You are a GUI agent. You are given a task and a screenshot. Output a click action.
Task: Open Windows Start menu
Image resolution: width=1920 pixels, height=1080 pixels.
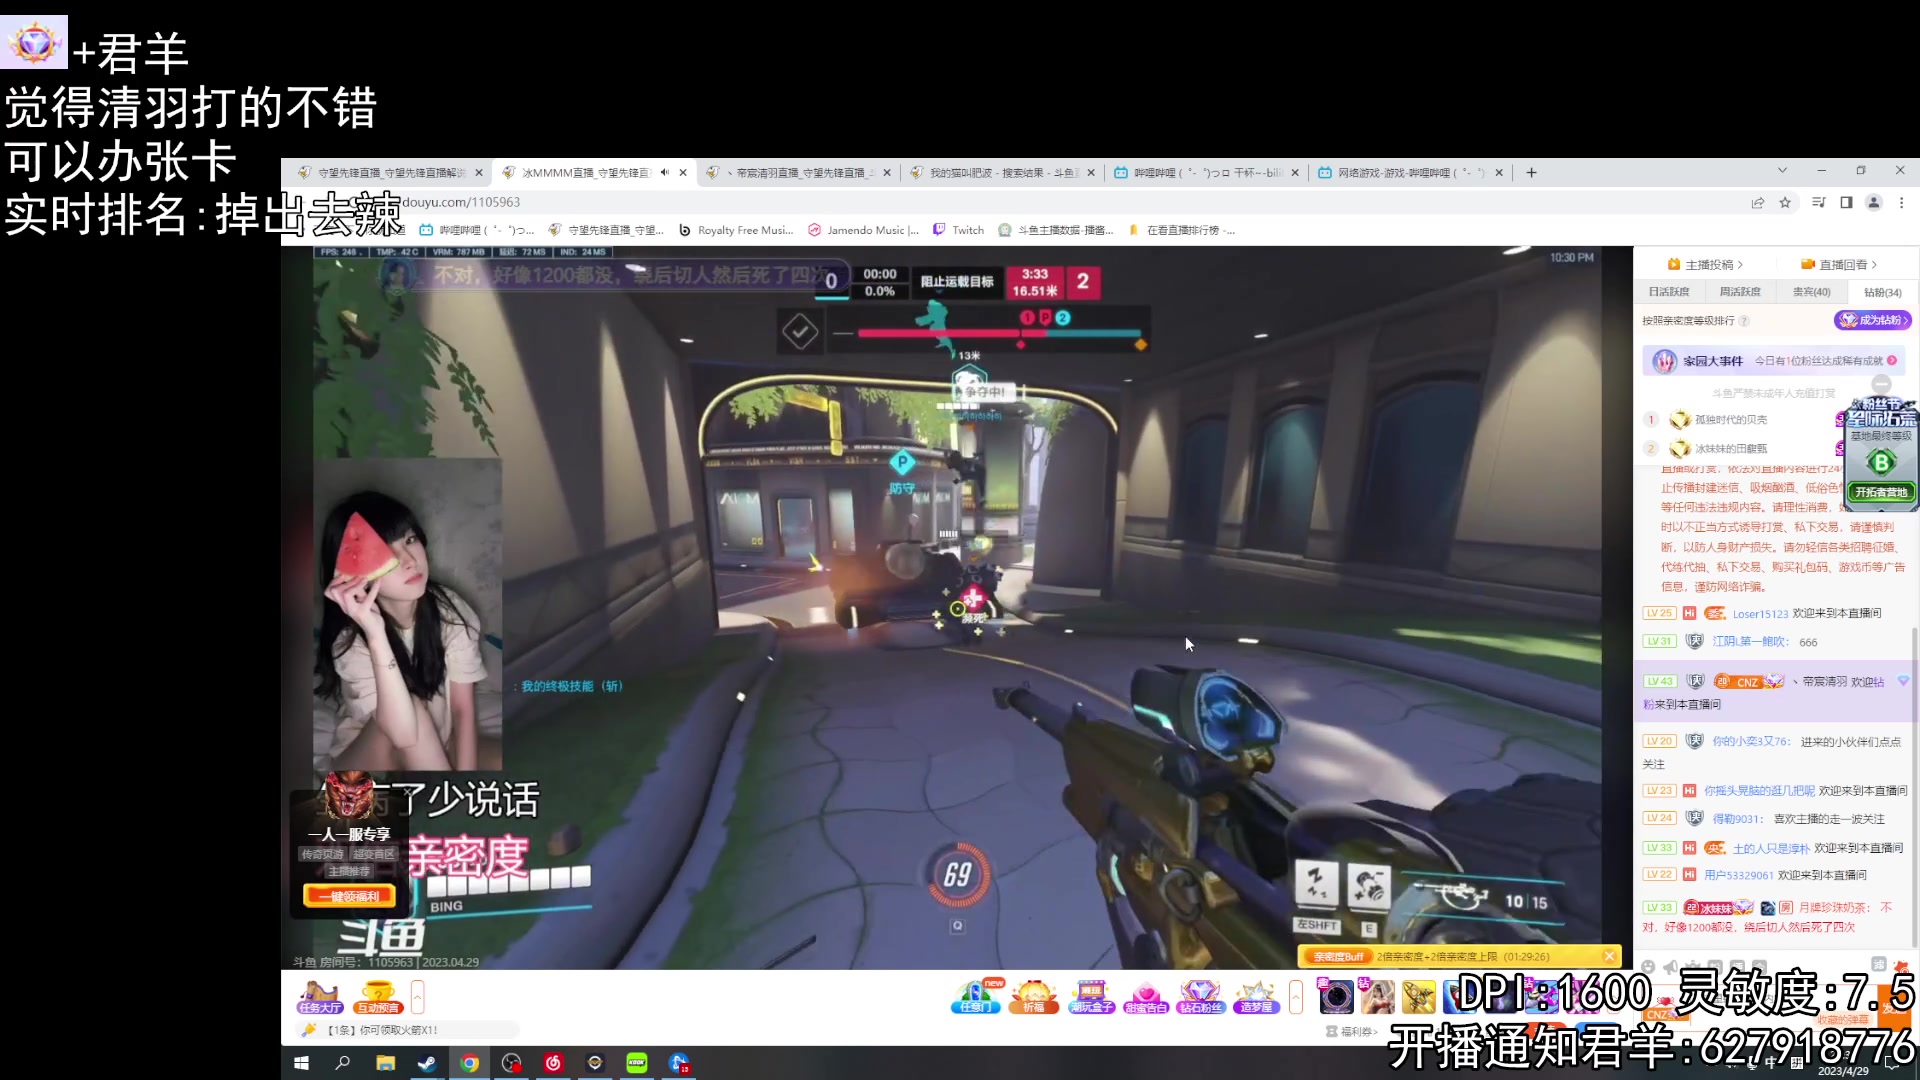(x=301, y=1063)
